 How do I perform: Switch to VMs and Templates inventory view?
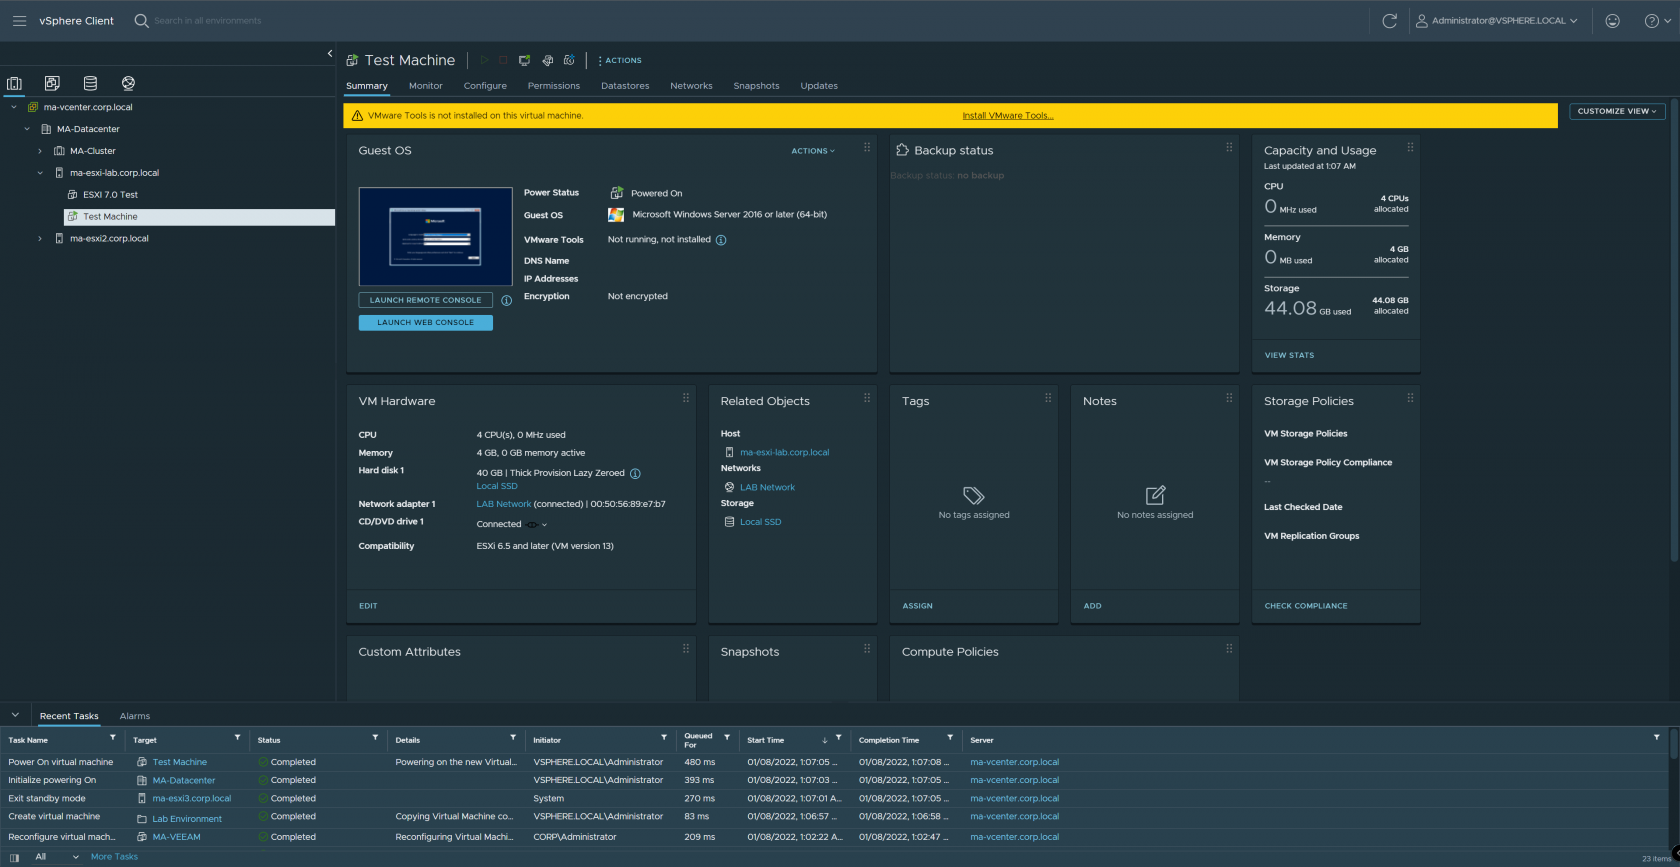pos(52,83)
